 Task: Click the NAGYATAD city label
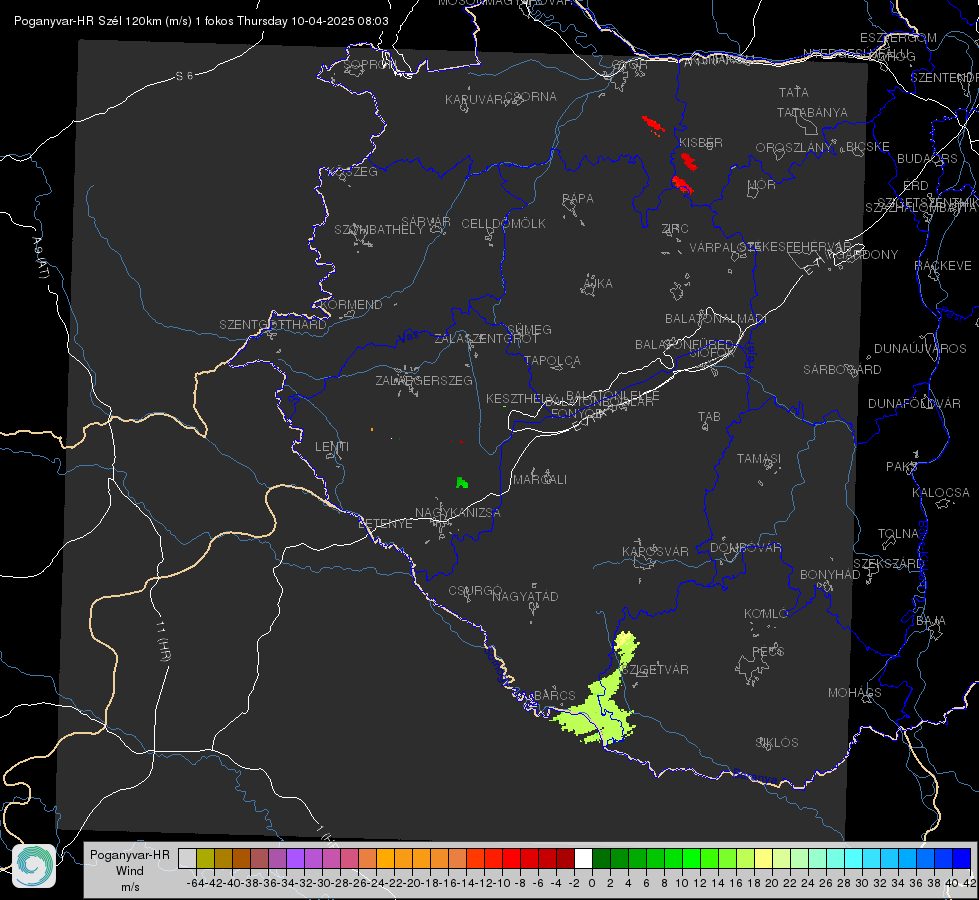pyautogui.click(x=525, y=596)
